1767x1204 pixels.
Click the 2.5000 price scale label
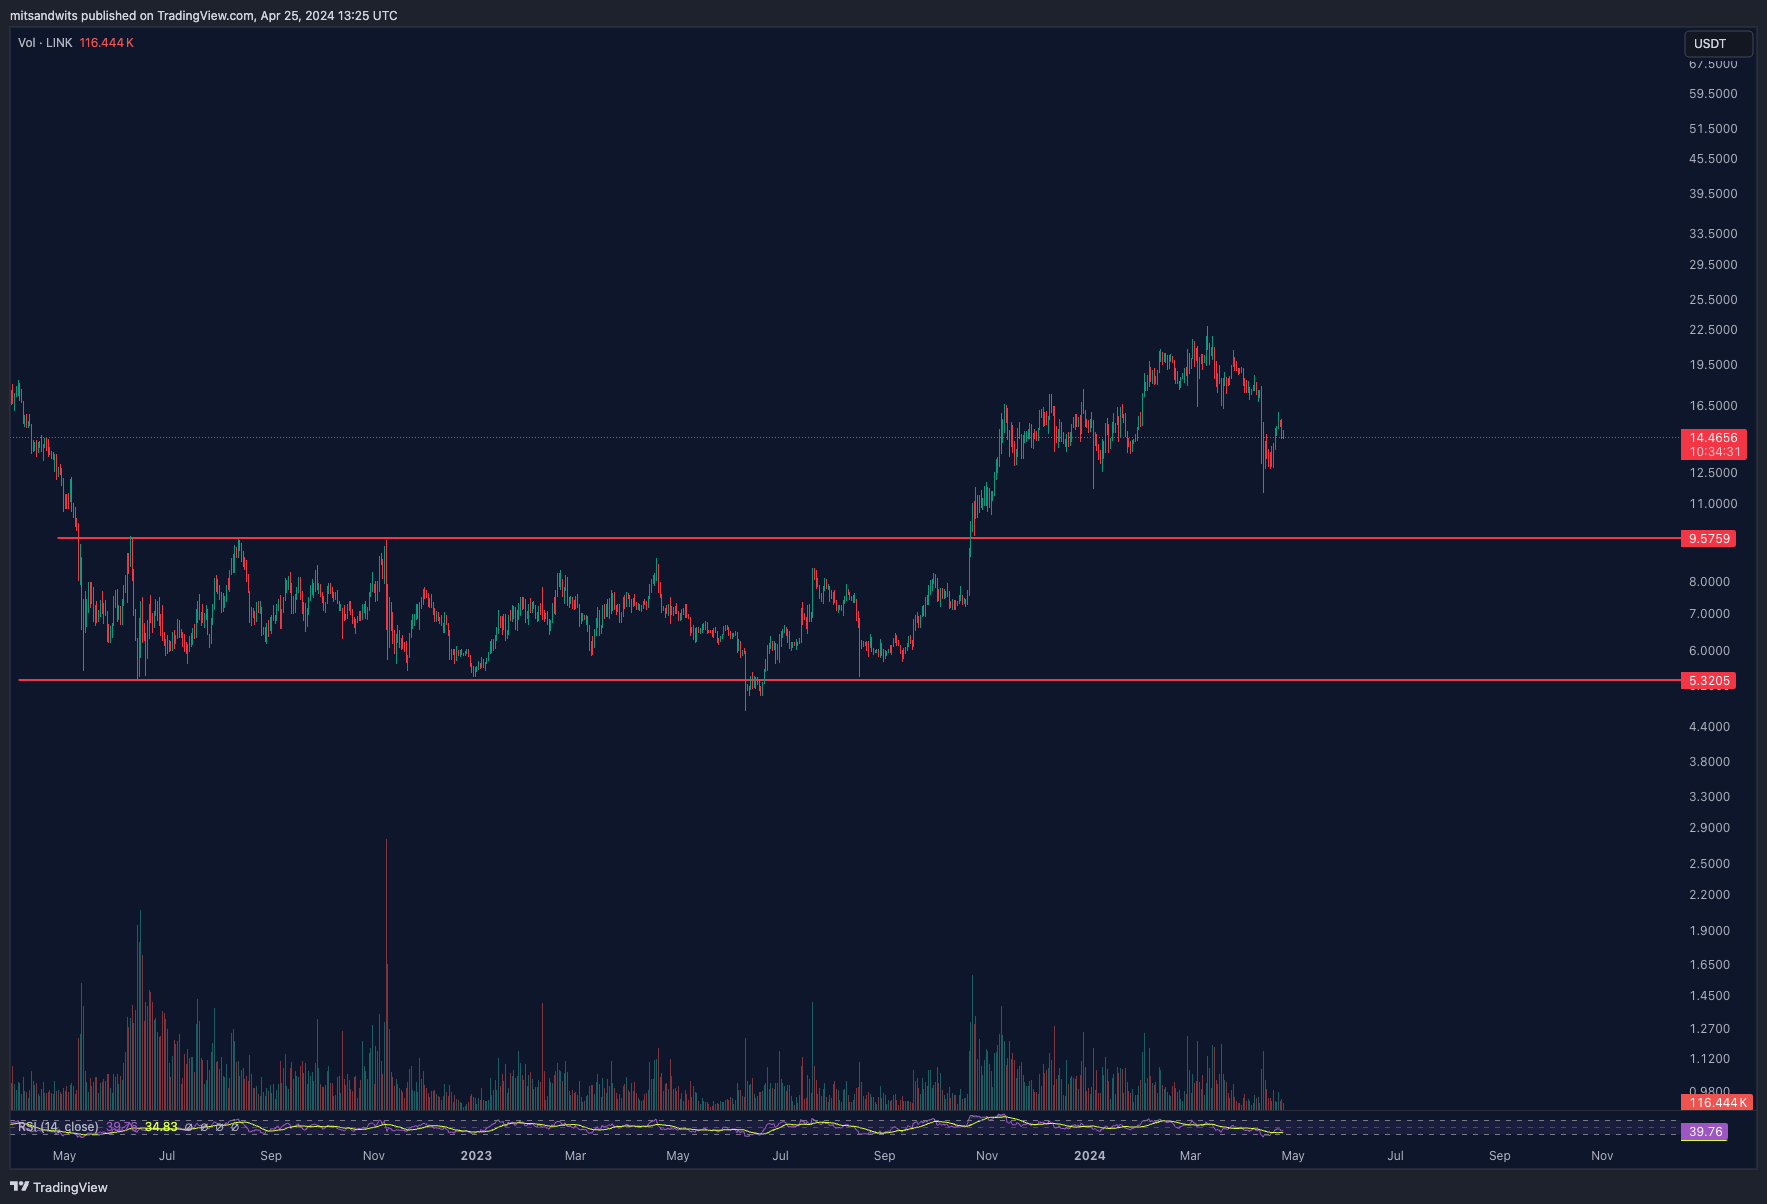pyautogui.click(x=1709, y=864)
